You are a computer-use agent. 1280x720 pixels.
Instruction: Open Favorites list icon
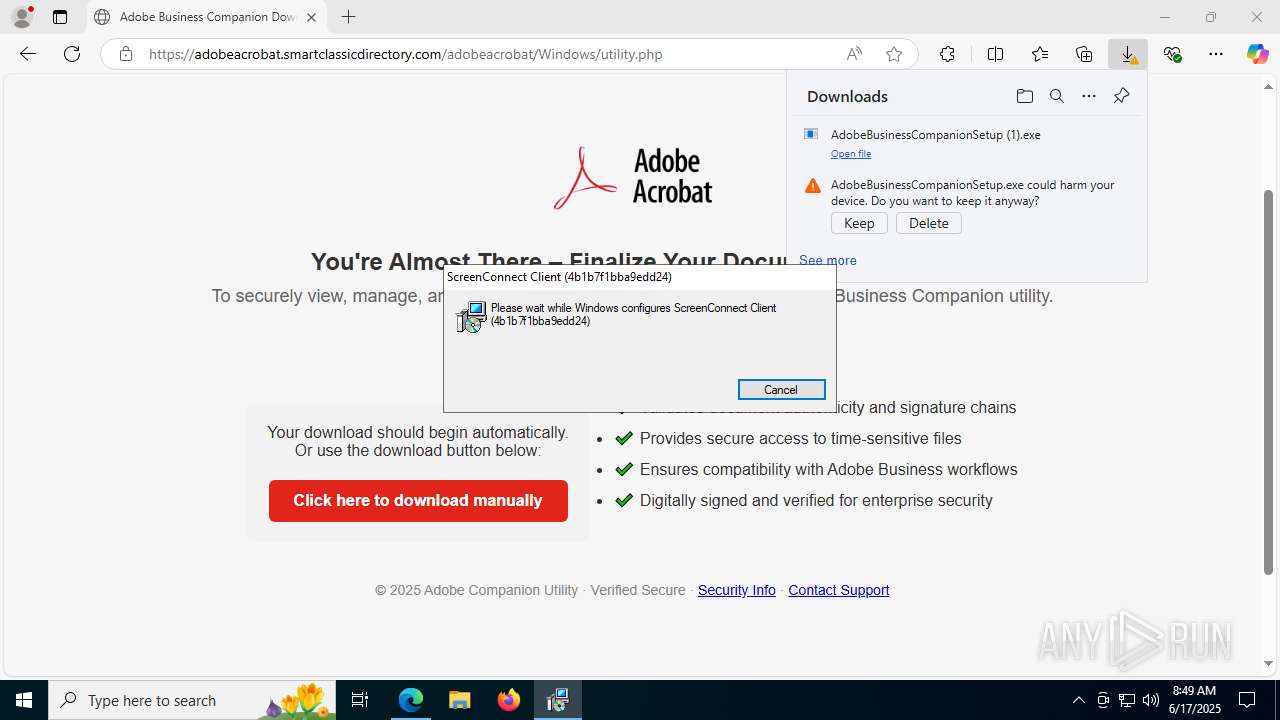(1040, 54)
